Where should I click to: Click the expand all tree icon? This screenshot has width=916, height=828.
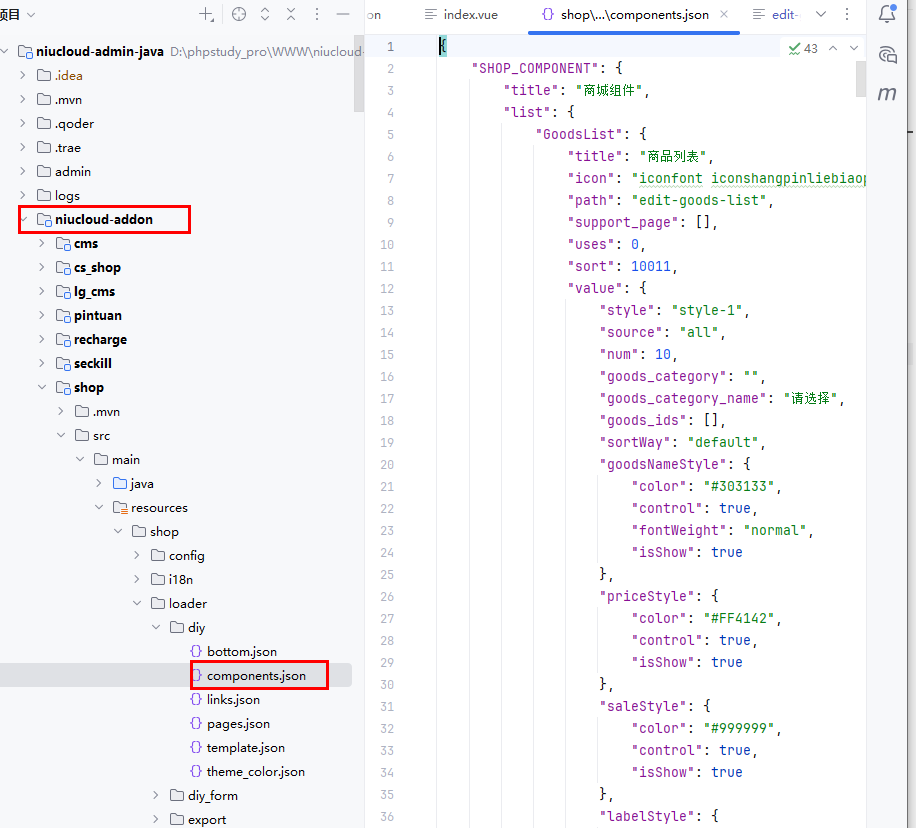265,14
